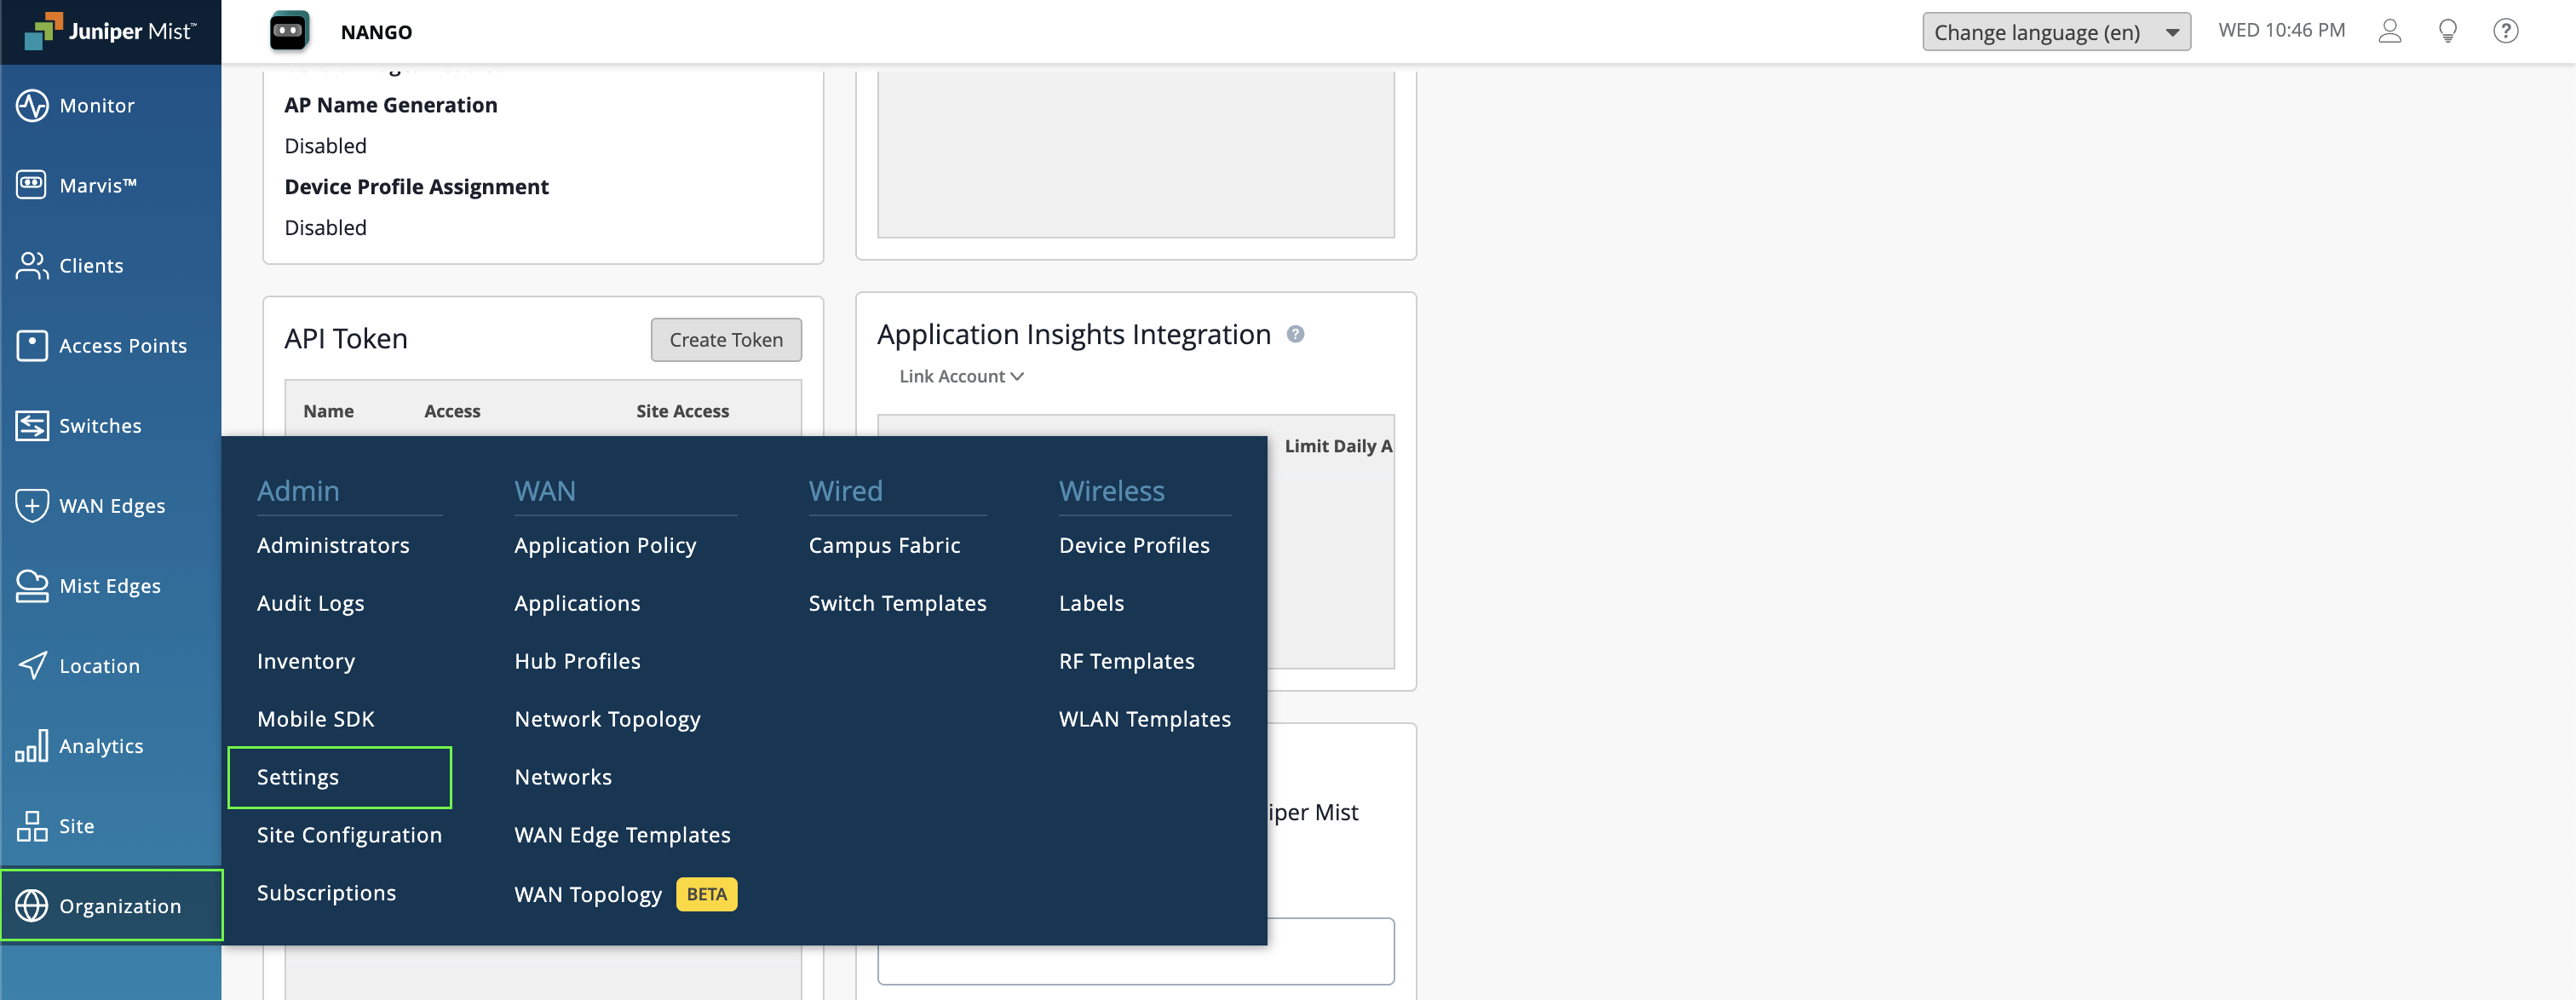This screenshot has height=1000, width=2576.
Task: Click the Analytics bar chart icon
Action: (32, 745)
